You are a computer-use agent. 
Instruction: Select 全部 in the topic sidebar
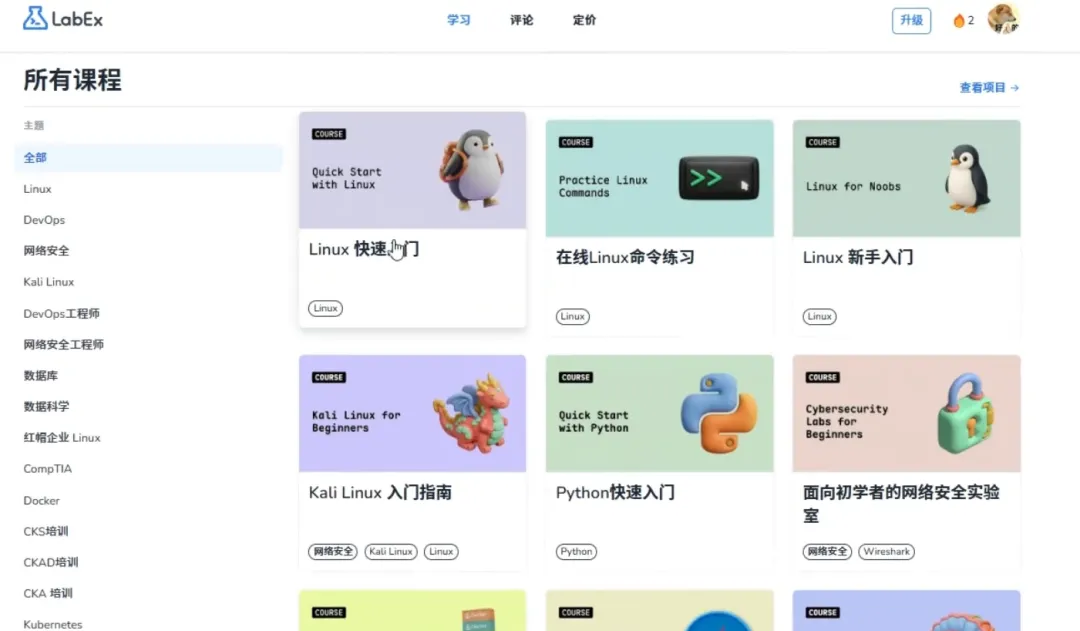(148, 158)
